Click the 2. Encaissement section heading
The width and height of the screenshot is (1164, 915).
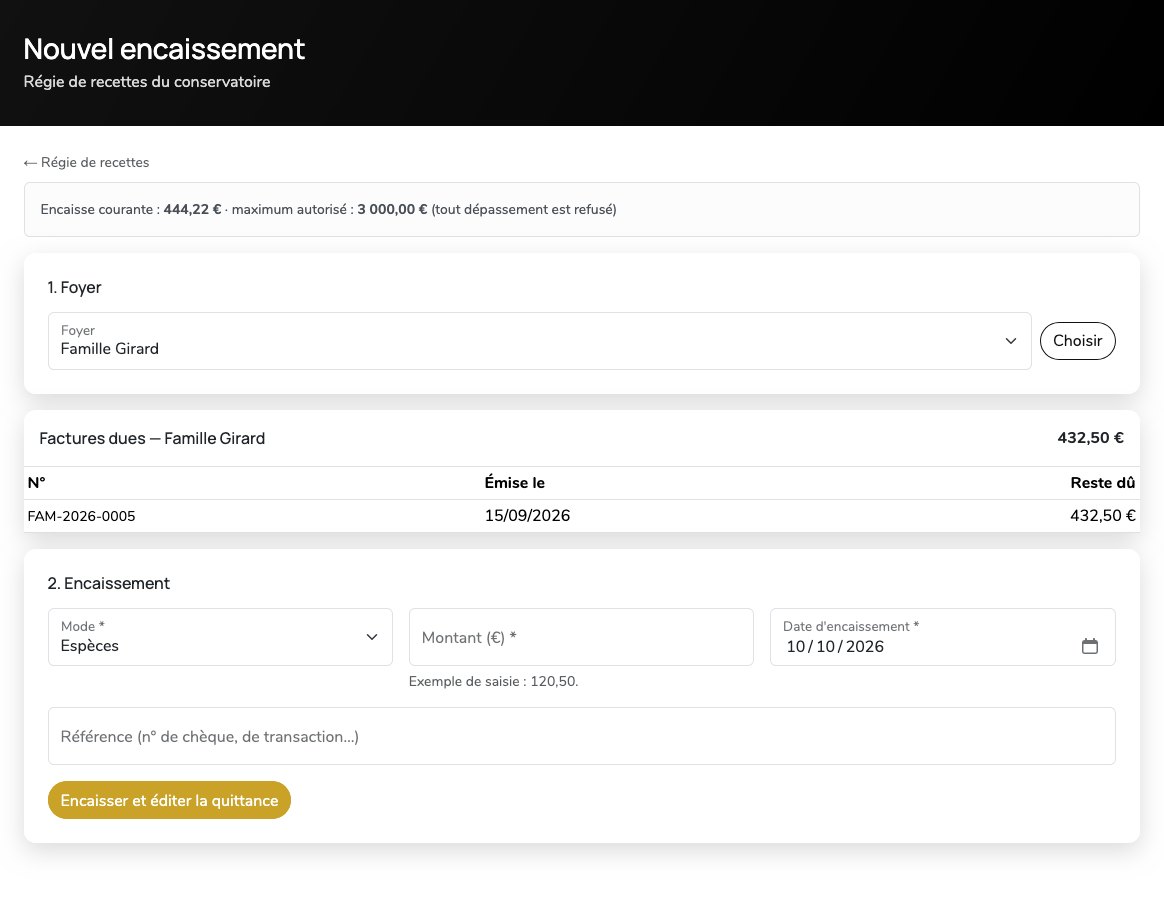point(108,583)
